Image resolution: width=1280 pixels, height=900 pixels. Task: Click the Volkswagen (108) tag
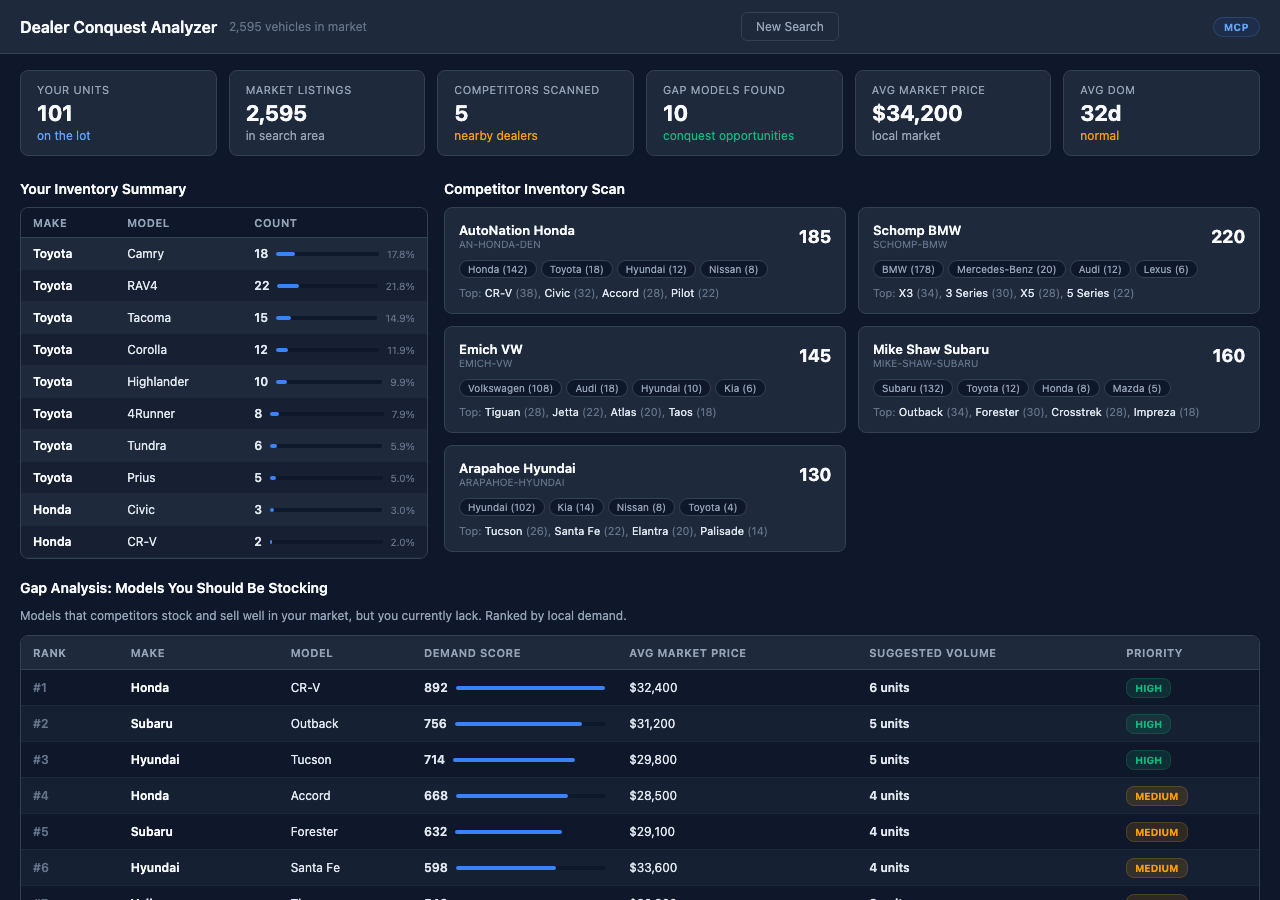(510, 388)
